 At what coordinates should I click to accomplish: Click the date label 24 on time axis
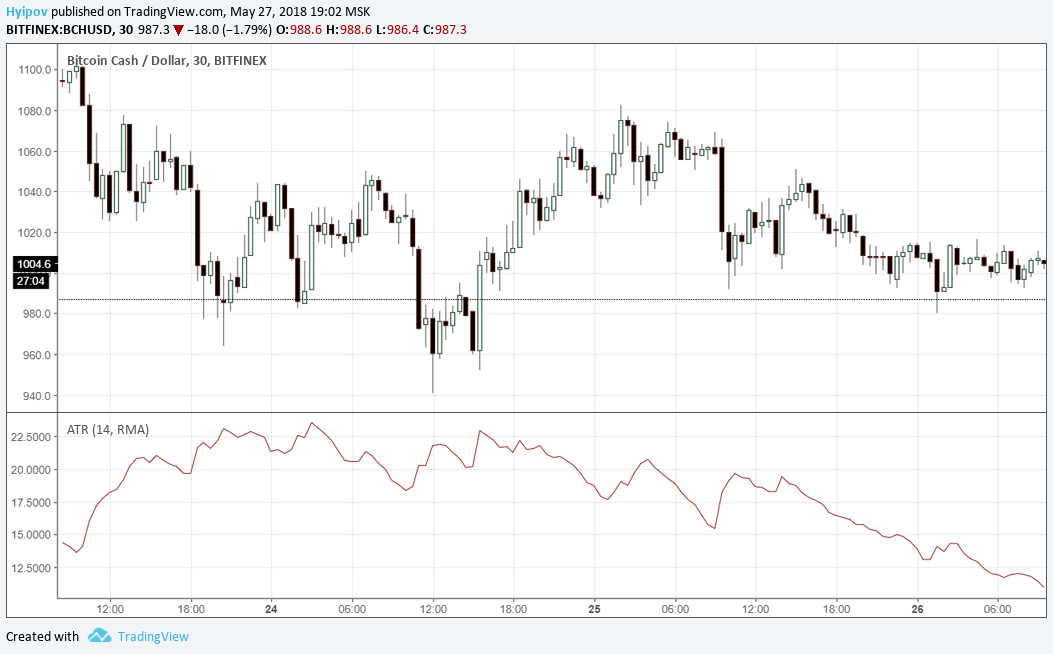point(271,609)
